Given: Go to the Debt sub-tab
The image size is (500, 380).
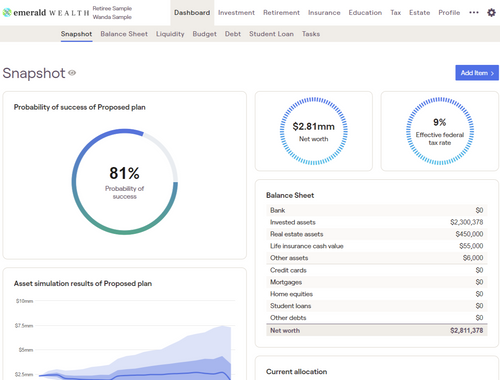Looking at the screenshot, I should (233, 34).
